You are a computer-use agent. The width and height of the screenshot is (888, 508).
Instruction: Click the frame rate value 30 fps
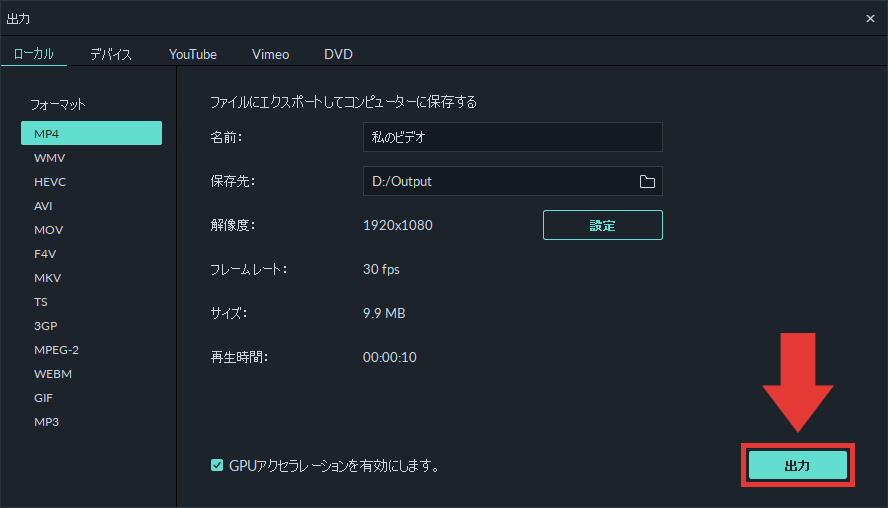coord(381,269)
